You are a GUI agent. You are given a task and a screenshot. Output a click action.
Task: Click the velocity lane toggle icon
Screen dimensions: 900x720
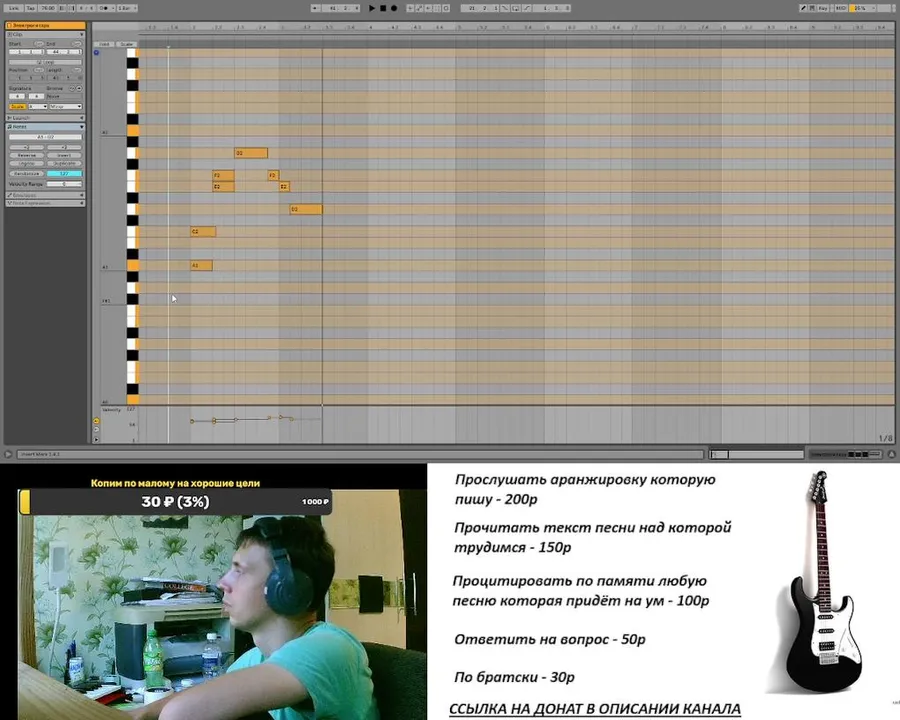(x=96, y=421)
